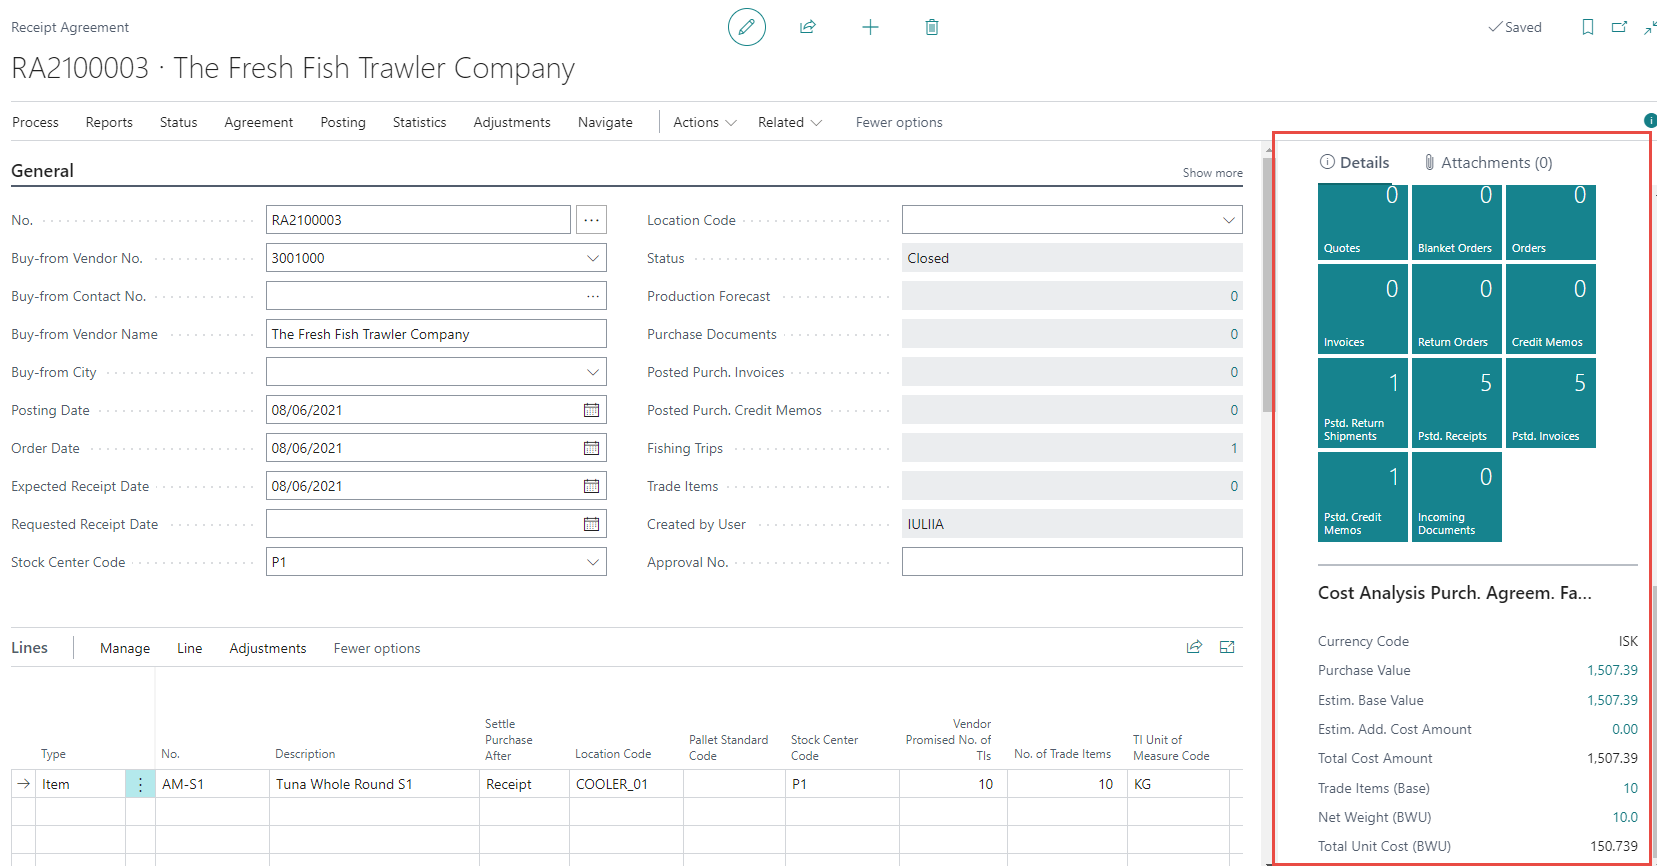This screenshot has width=1657, height=866.
Task: Open Posting Date calendar picker
Action: [591, 410]
